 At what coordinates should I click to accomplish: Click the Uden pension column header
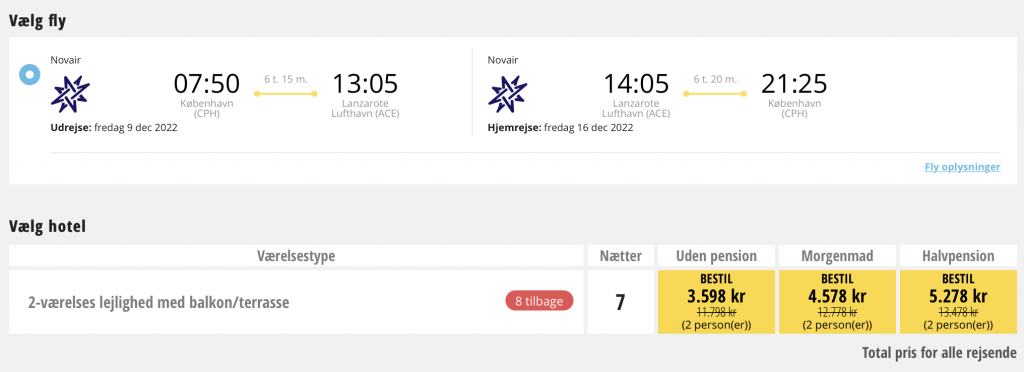pos(716,256)
